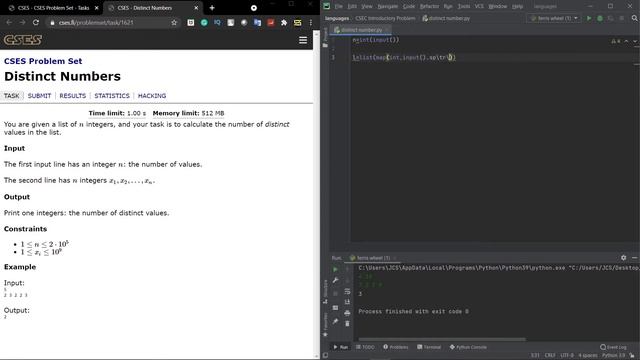640x360 pixels.
Task: Rerun program with green arrow in Run panel
Action: (x=335, y=269)
